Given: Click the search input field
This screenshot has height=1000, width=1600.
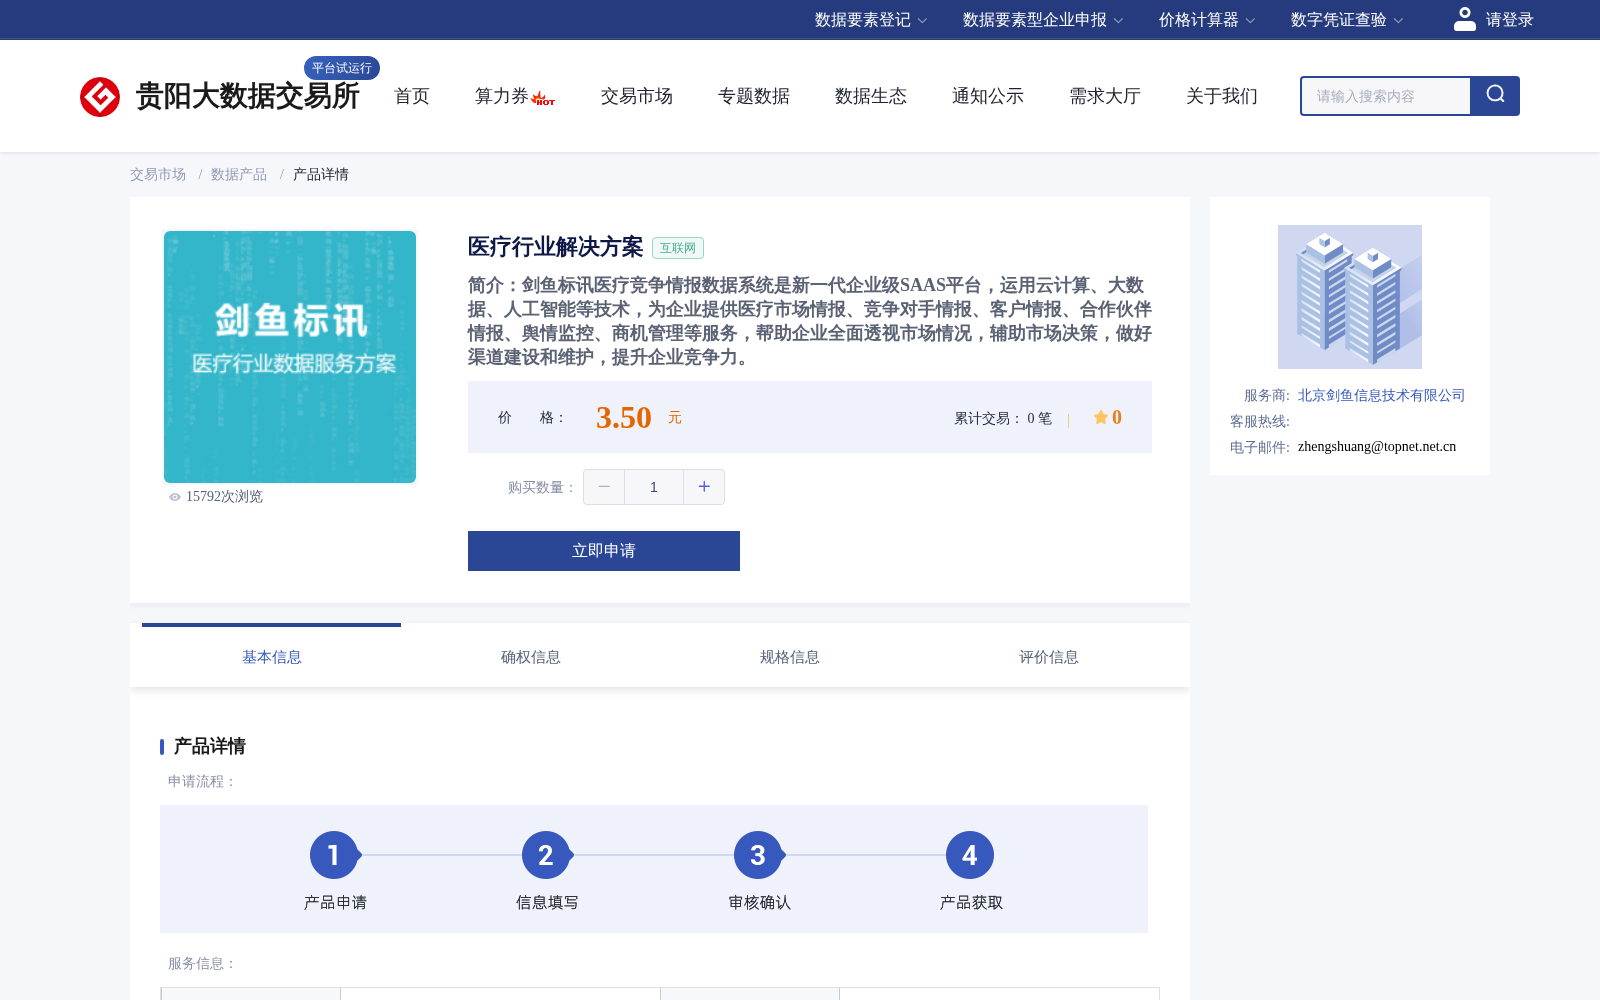Looking at the screenshot, I should (x=1386, y=96).
